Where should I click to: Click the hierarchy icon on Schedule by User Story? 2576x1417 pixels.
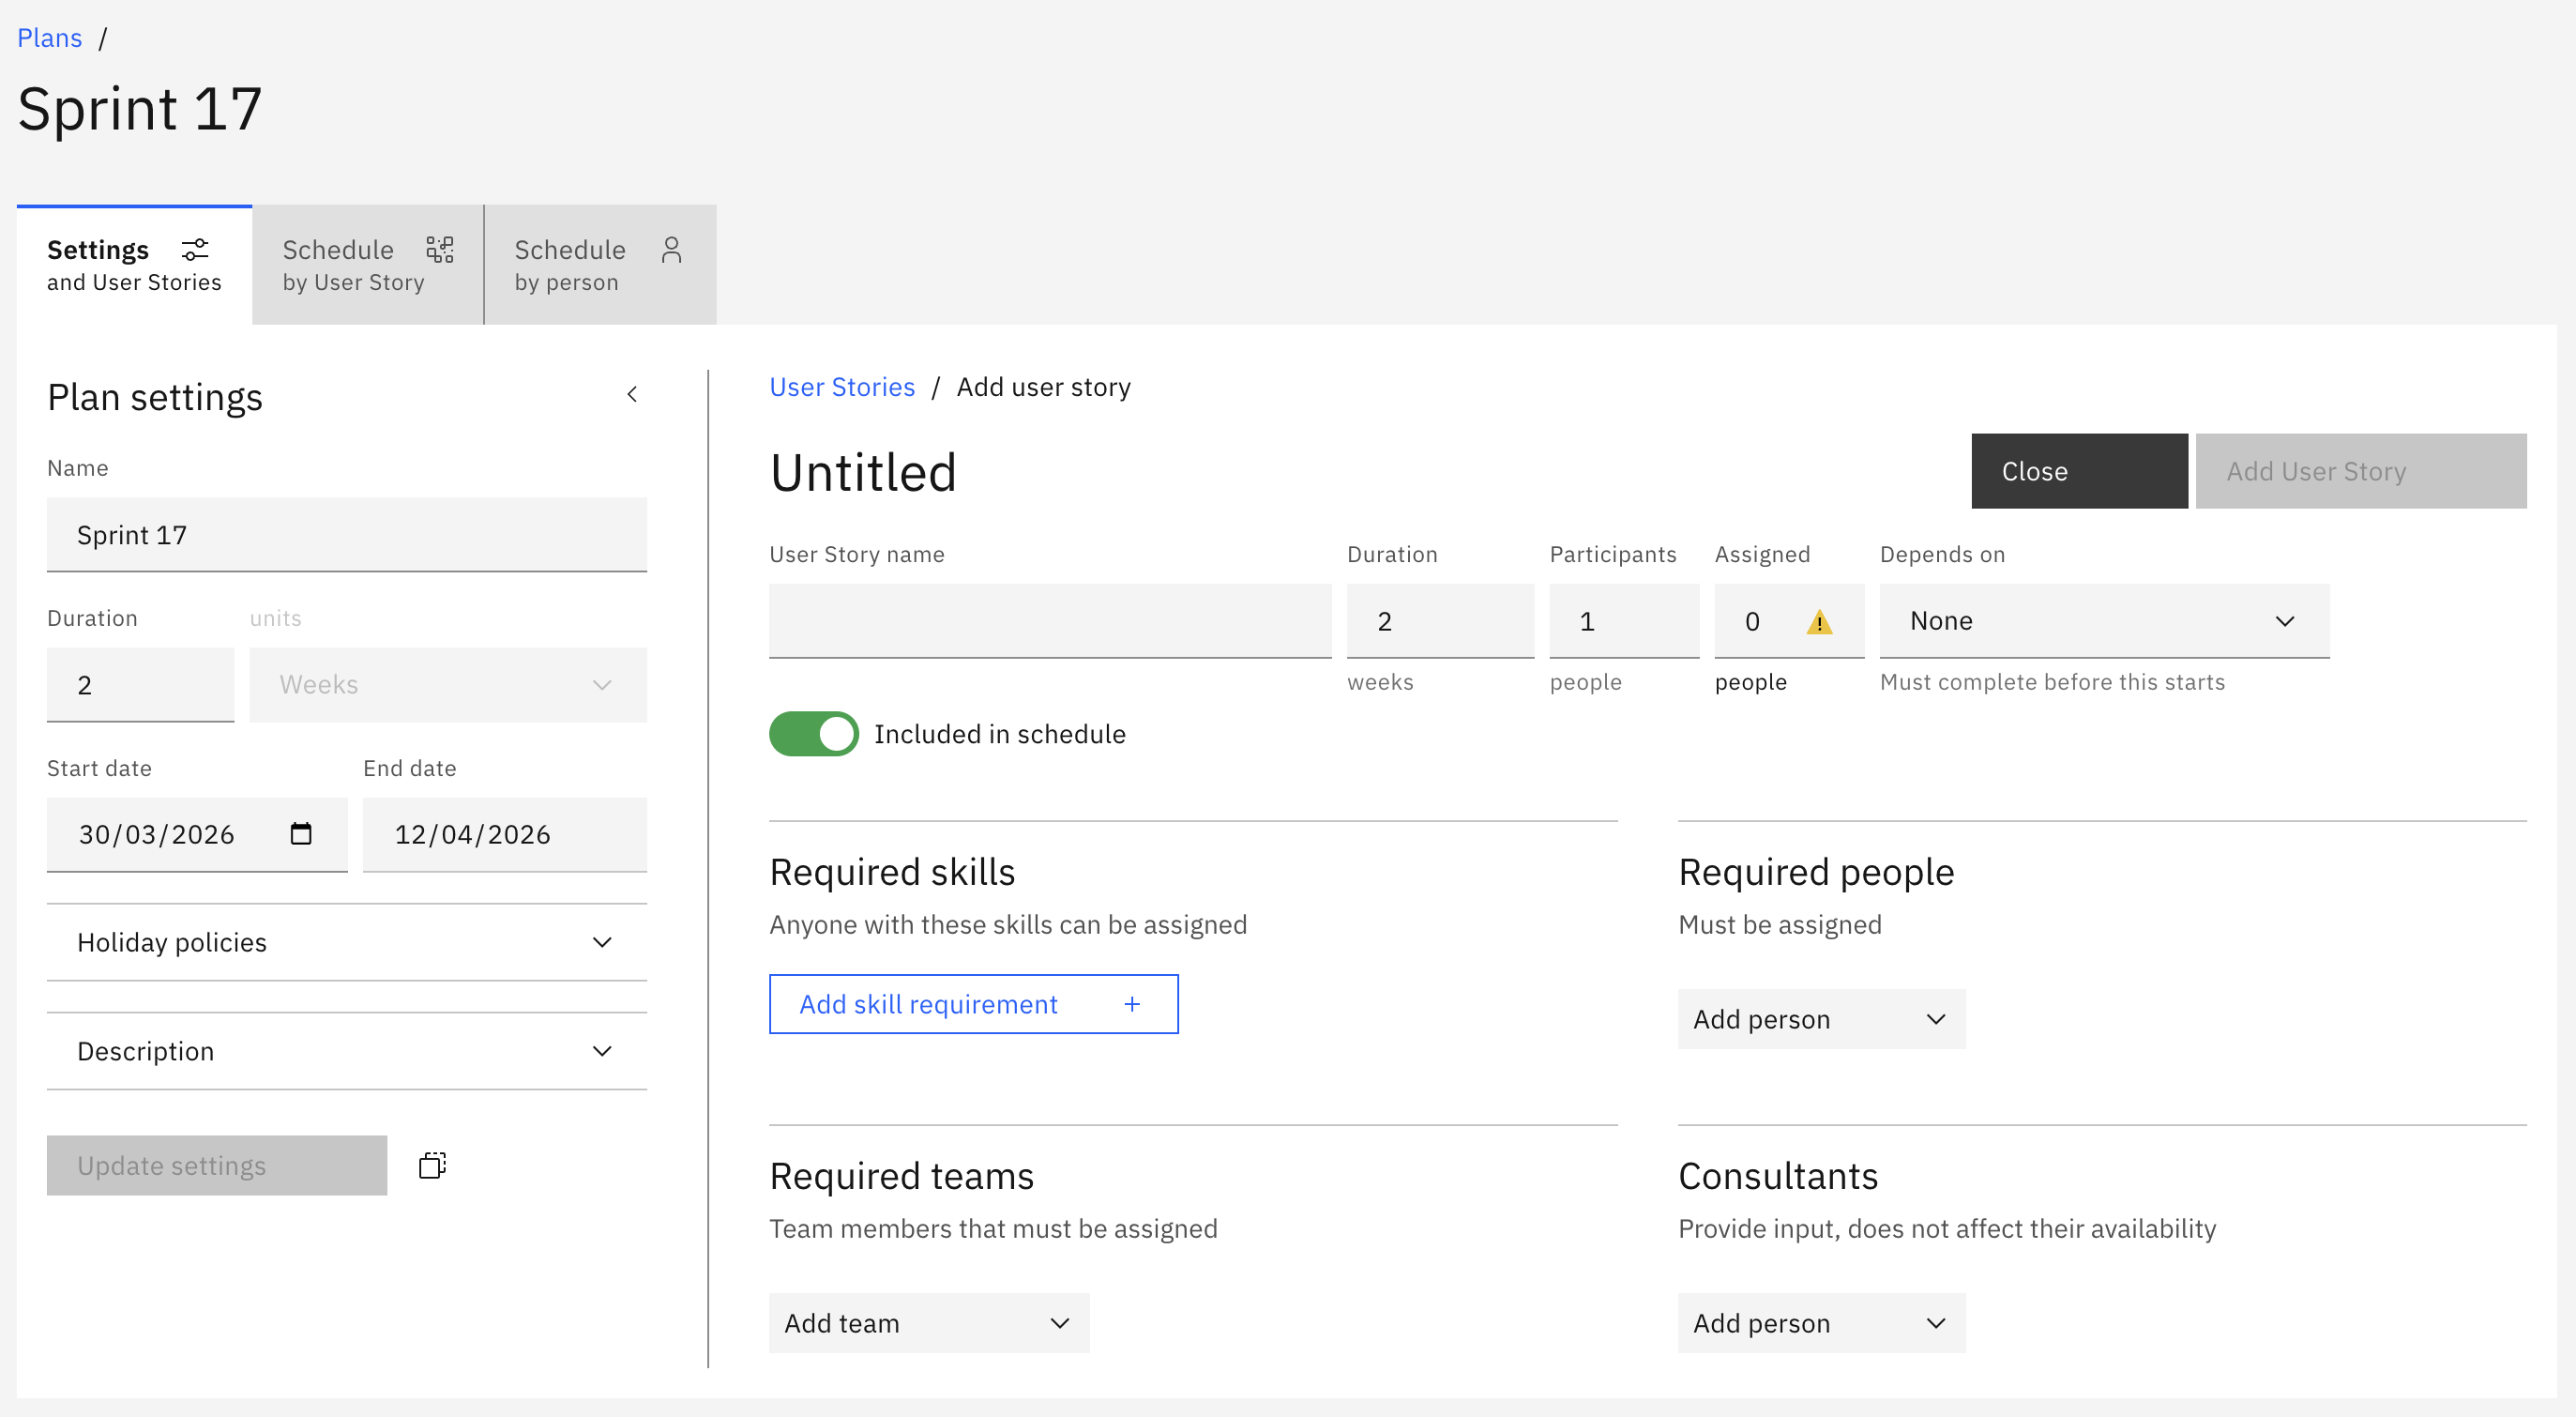[x=440, y=249]
